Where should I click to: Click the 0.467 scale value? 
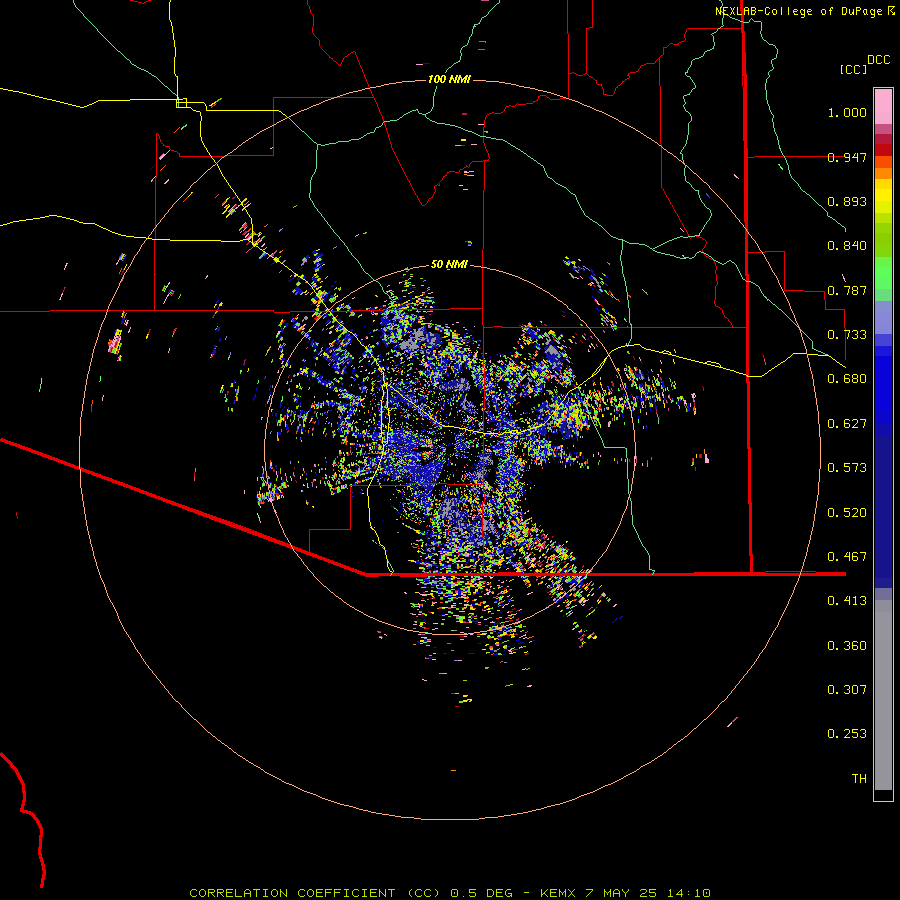(847, 557)
